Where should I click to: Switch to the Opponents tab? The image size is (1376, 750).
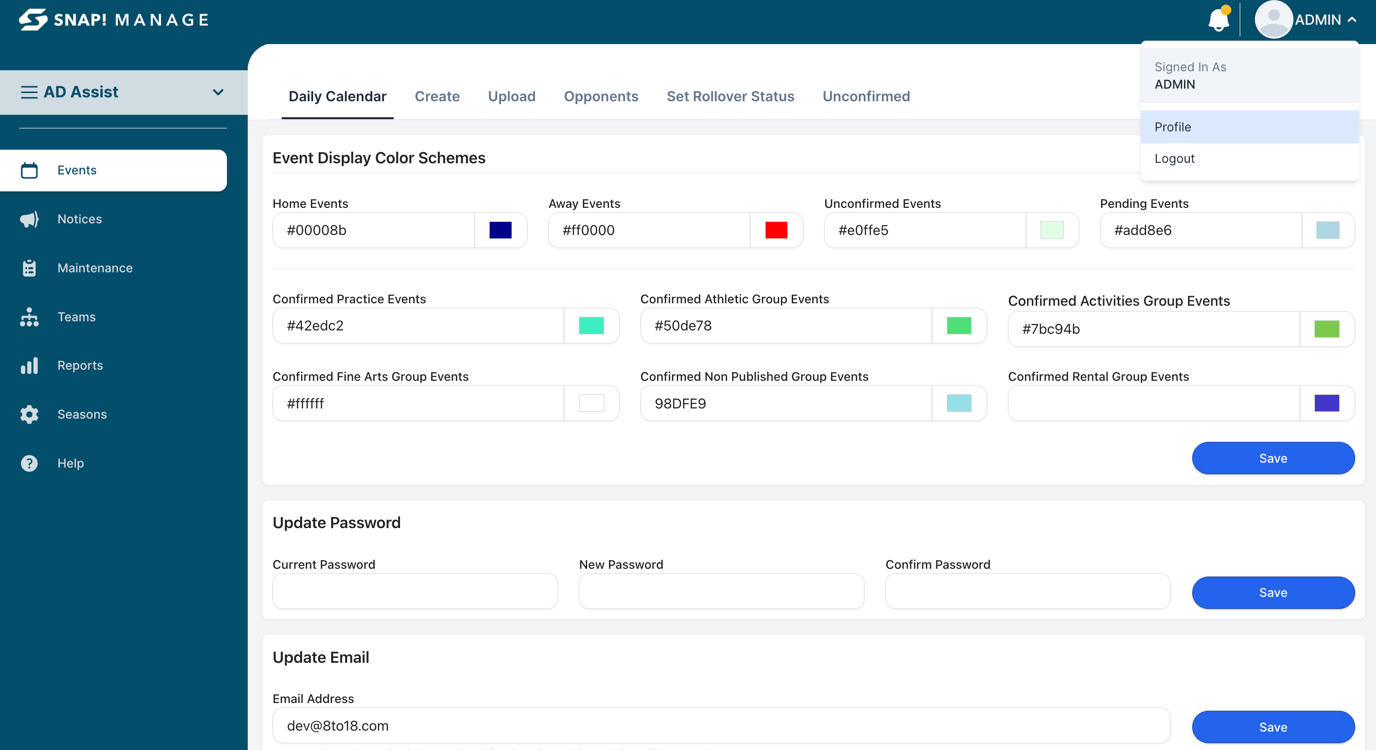[601, 97]
